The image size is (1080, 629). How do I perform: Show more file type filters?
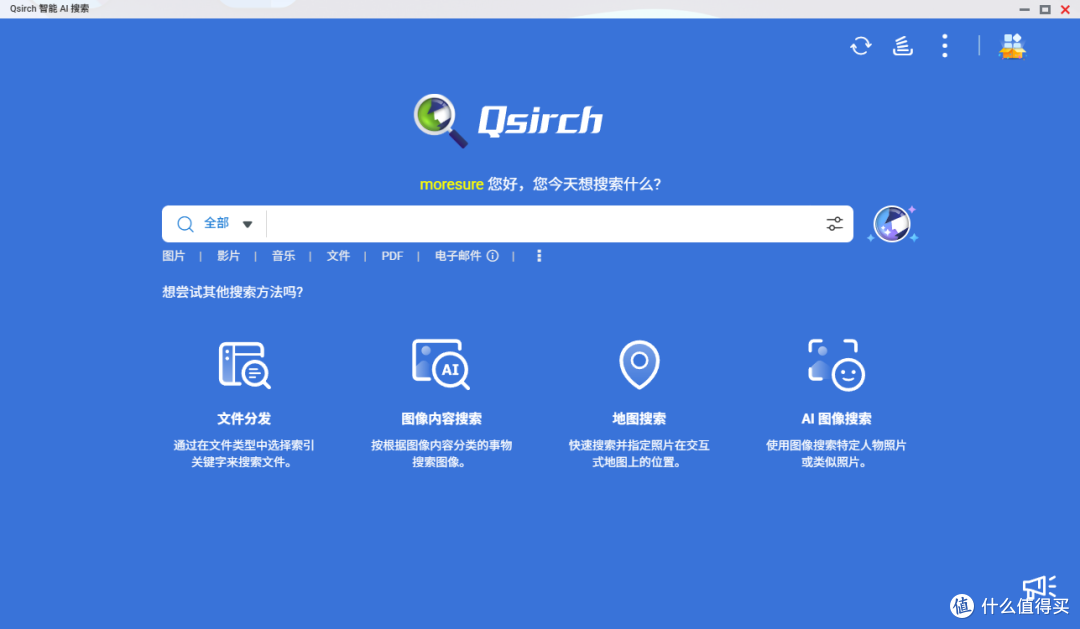(539, 256)
